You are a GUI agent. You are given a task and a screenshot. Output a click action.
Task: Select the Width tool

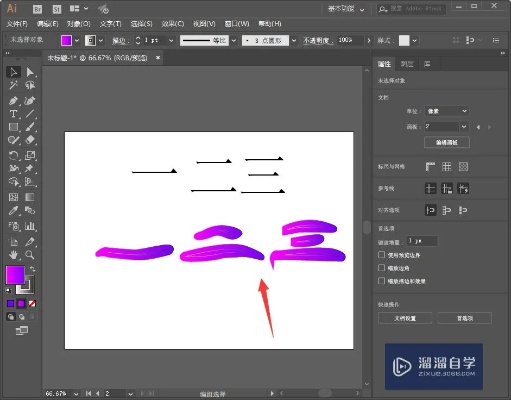point(13,168)
